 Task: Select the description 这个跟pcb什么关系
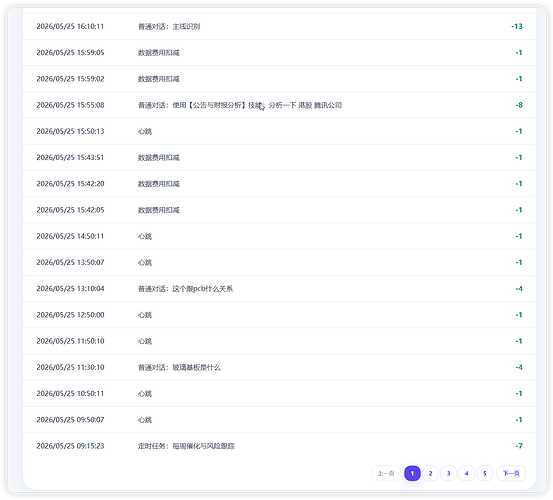click(202, 289)
